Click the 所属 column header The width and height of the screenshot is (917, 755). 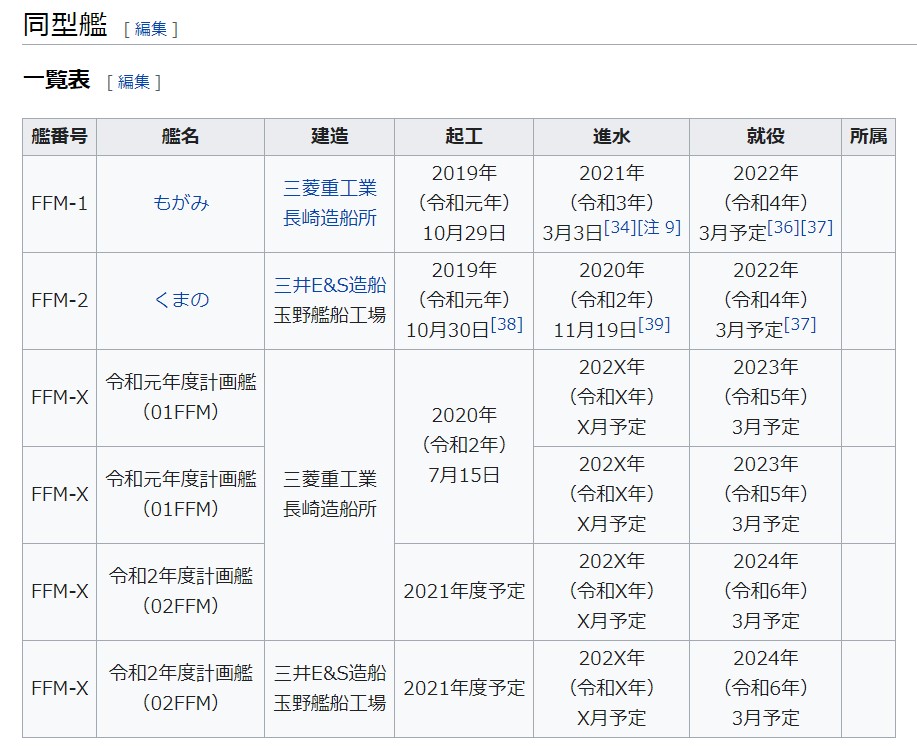point(868,137)
